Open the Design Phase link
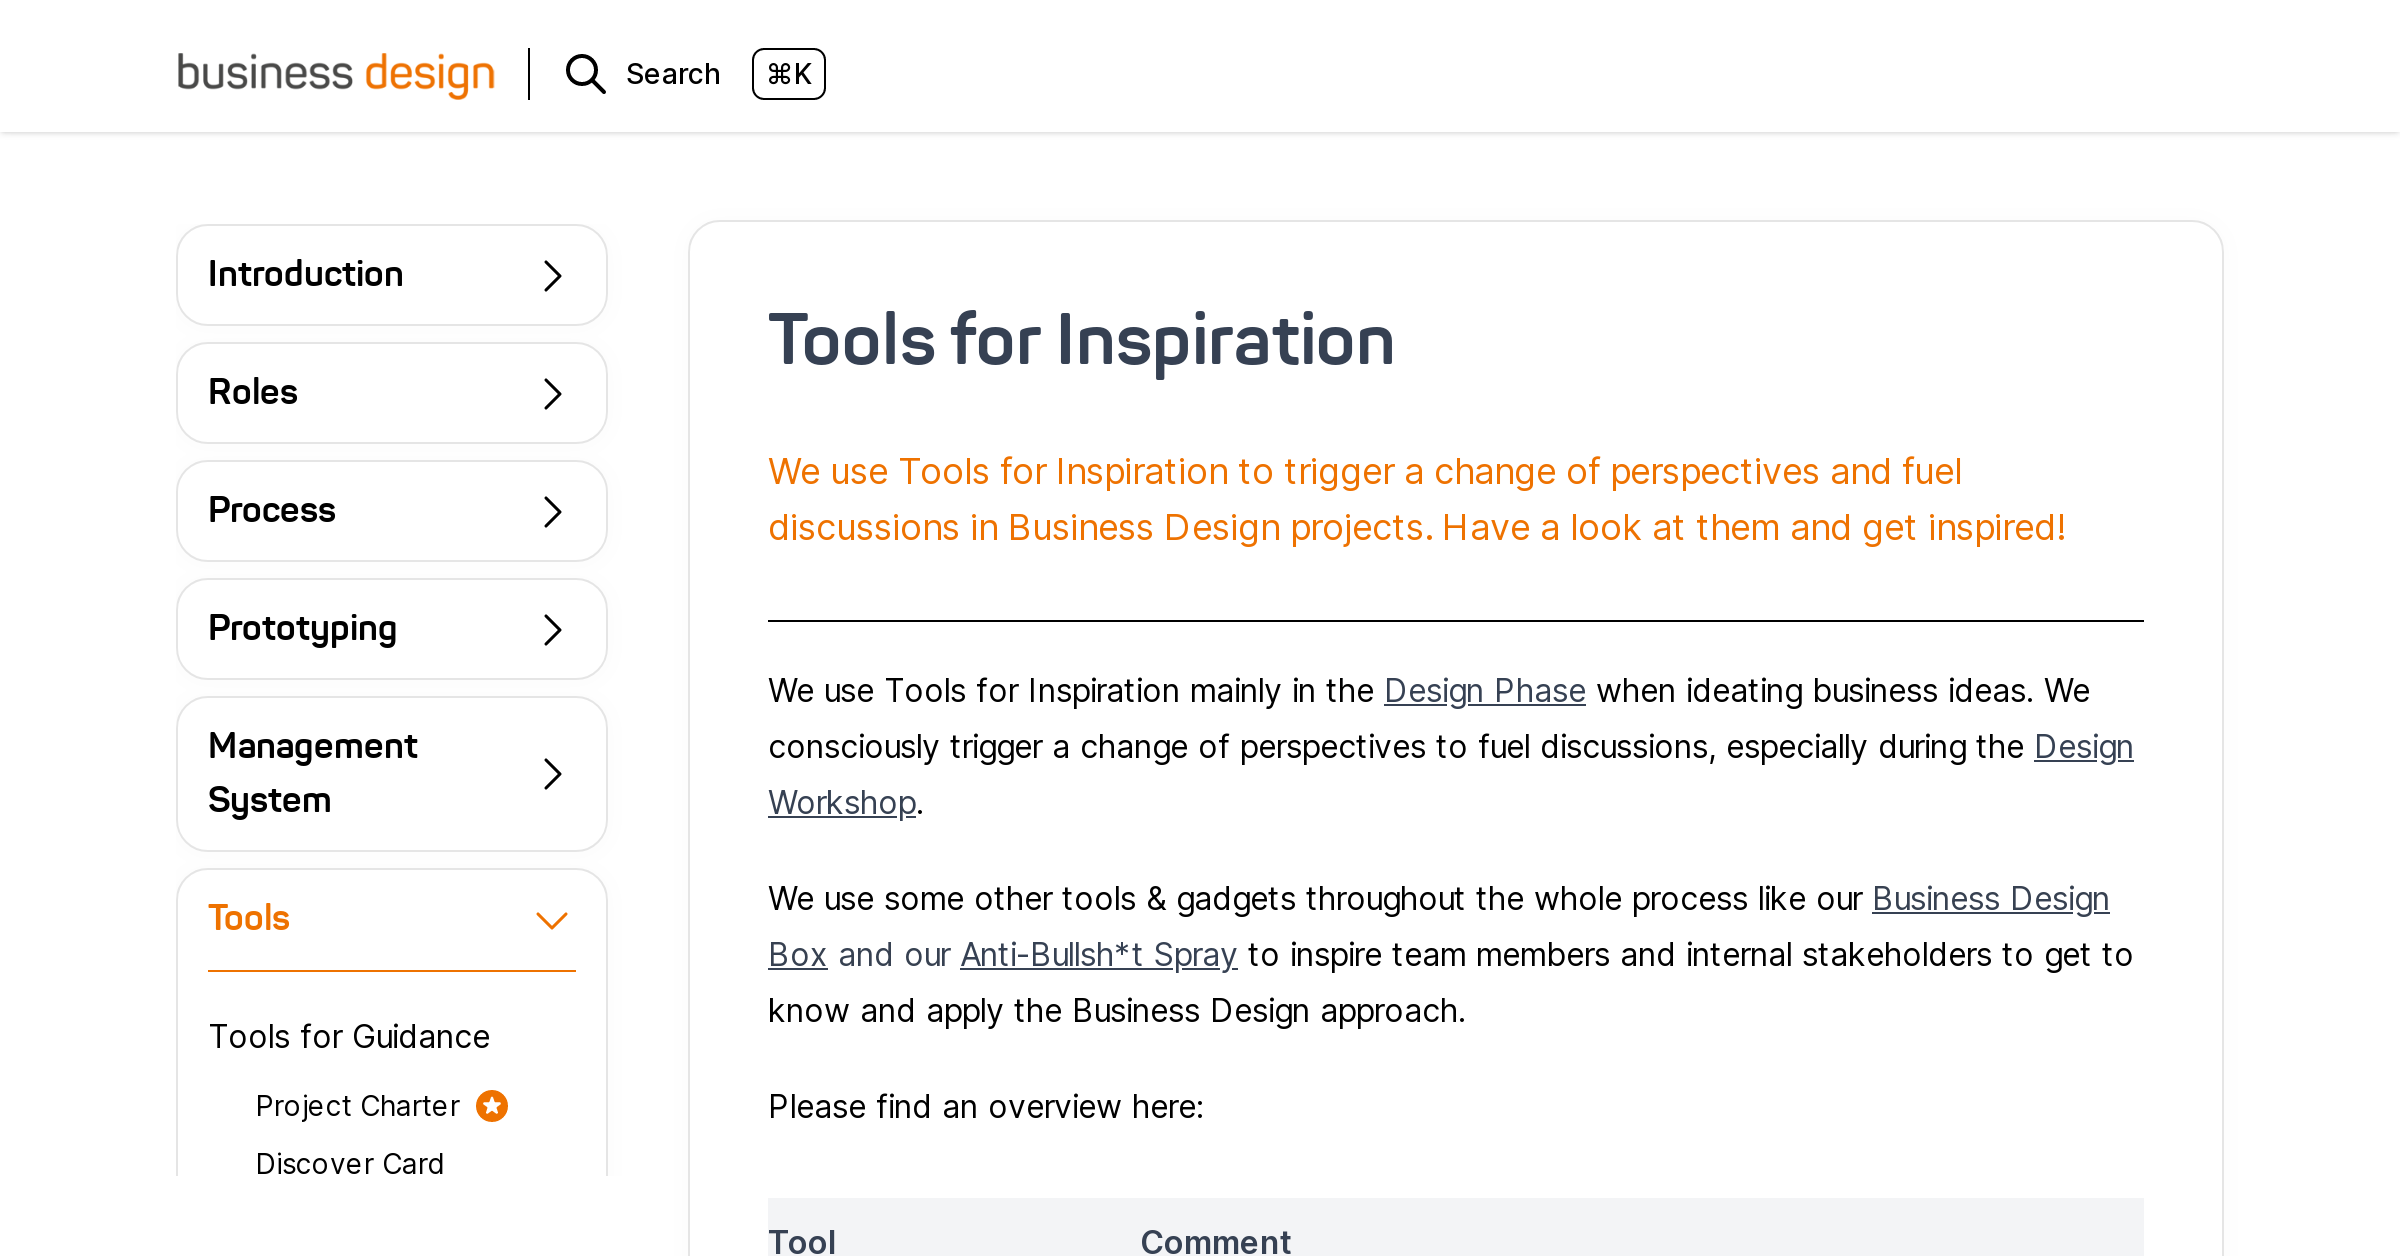 tap(1485, 691)
